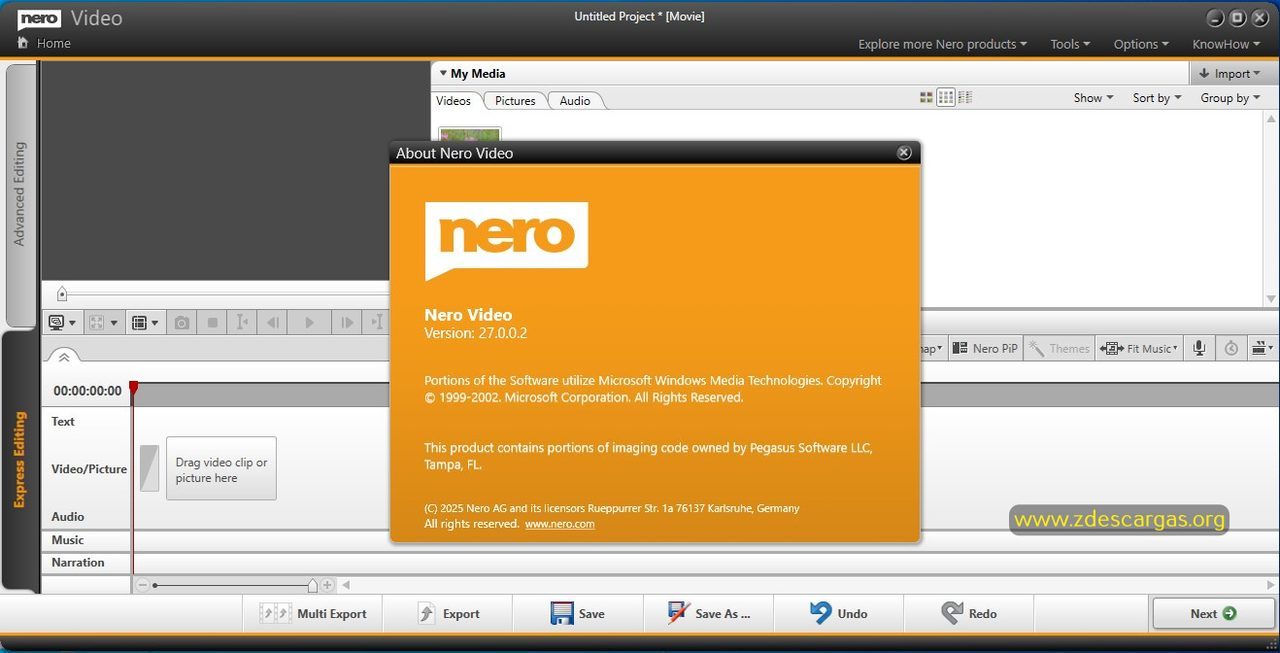Open the Themes wand tool
The image size is (1280, 653).
point(1059,348)
